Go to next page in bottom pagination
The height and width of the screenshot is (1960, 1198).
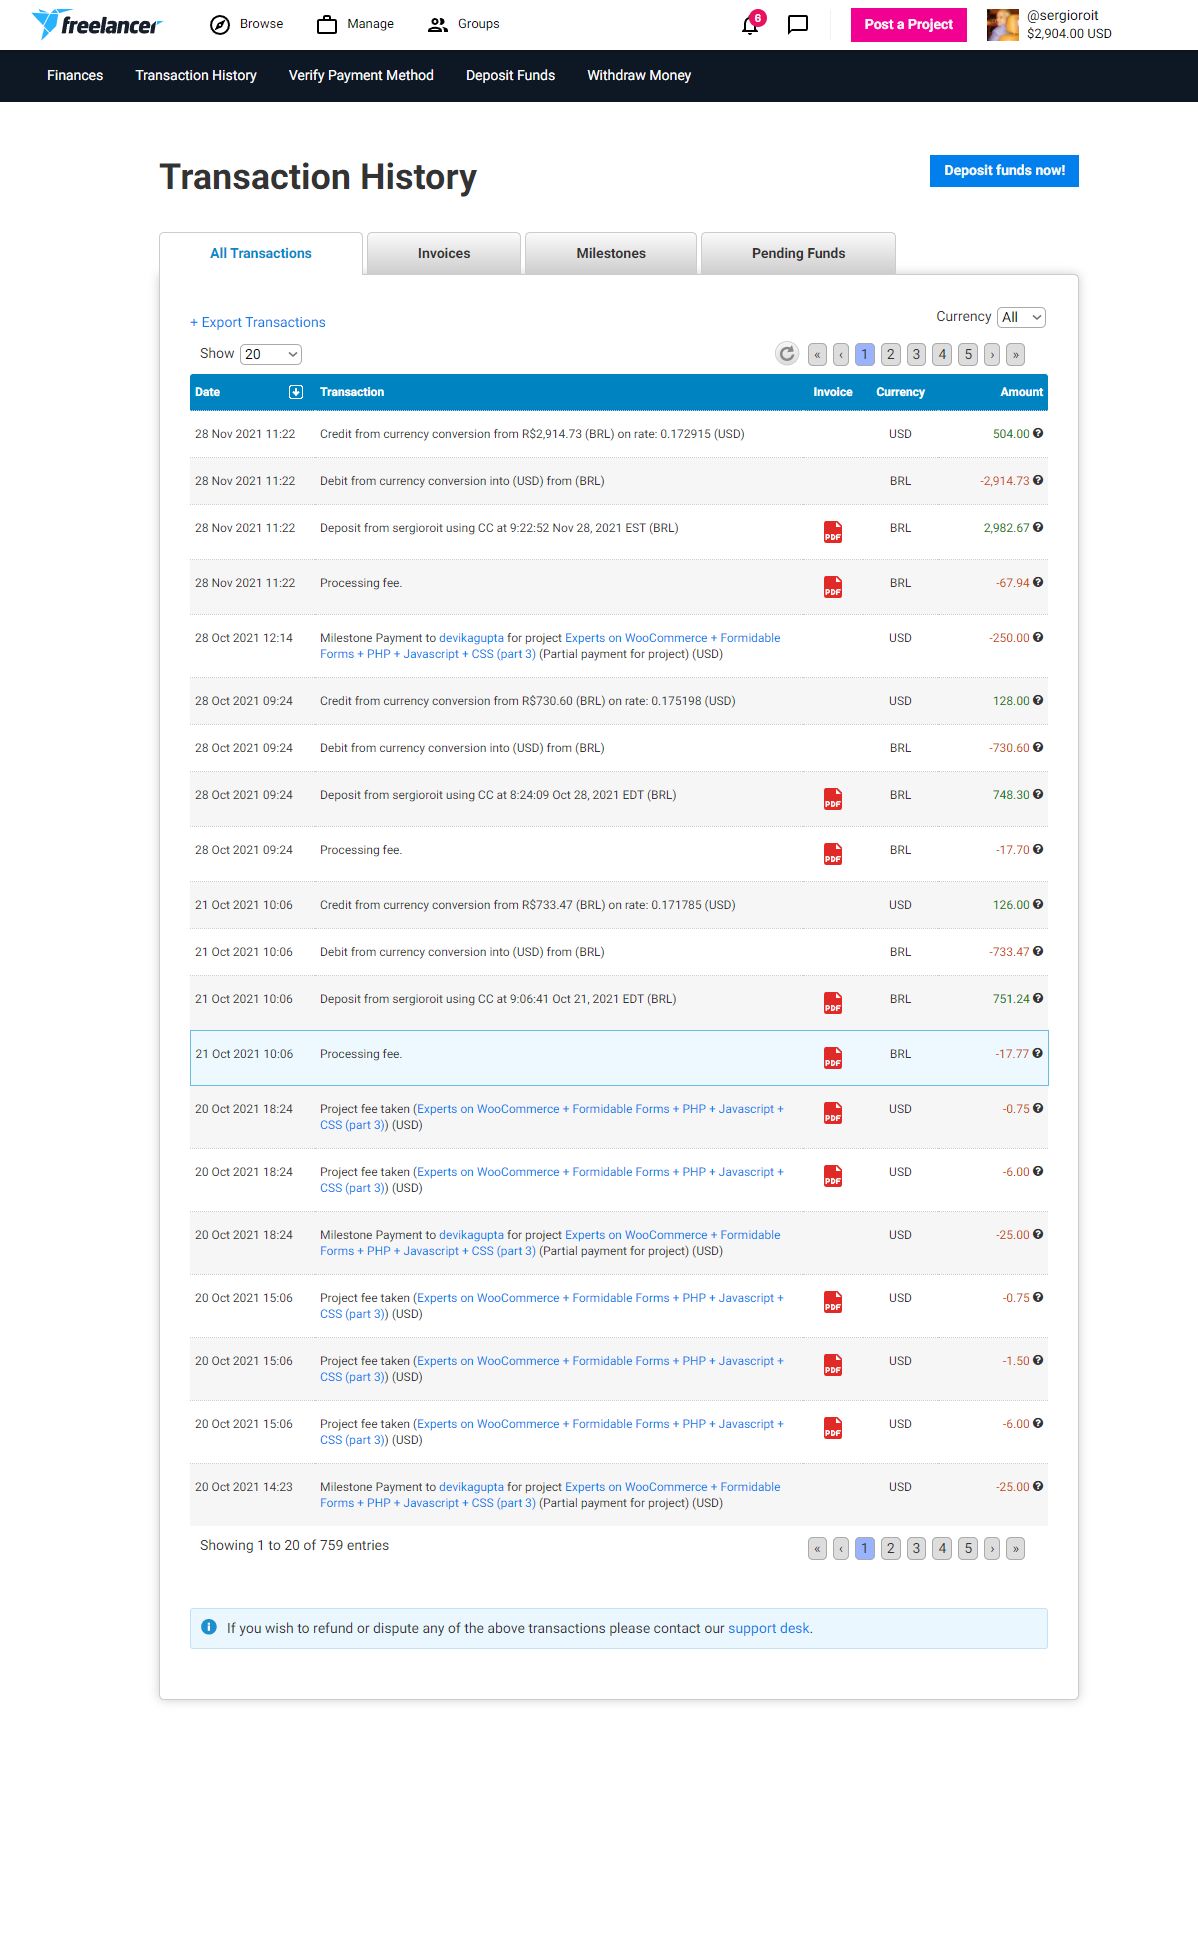[992, 1548]
